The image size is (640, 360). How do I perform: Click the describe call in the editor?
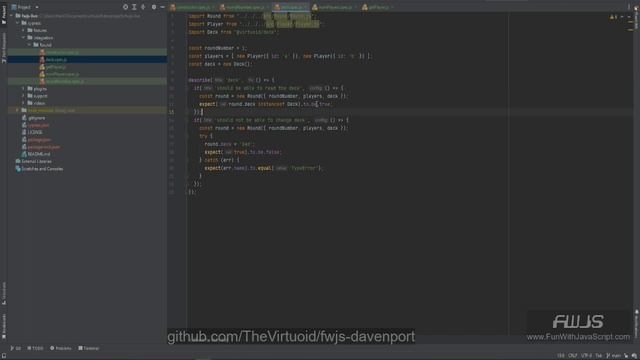(x=199, y=80)
